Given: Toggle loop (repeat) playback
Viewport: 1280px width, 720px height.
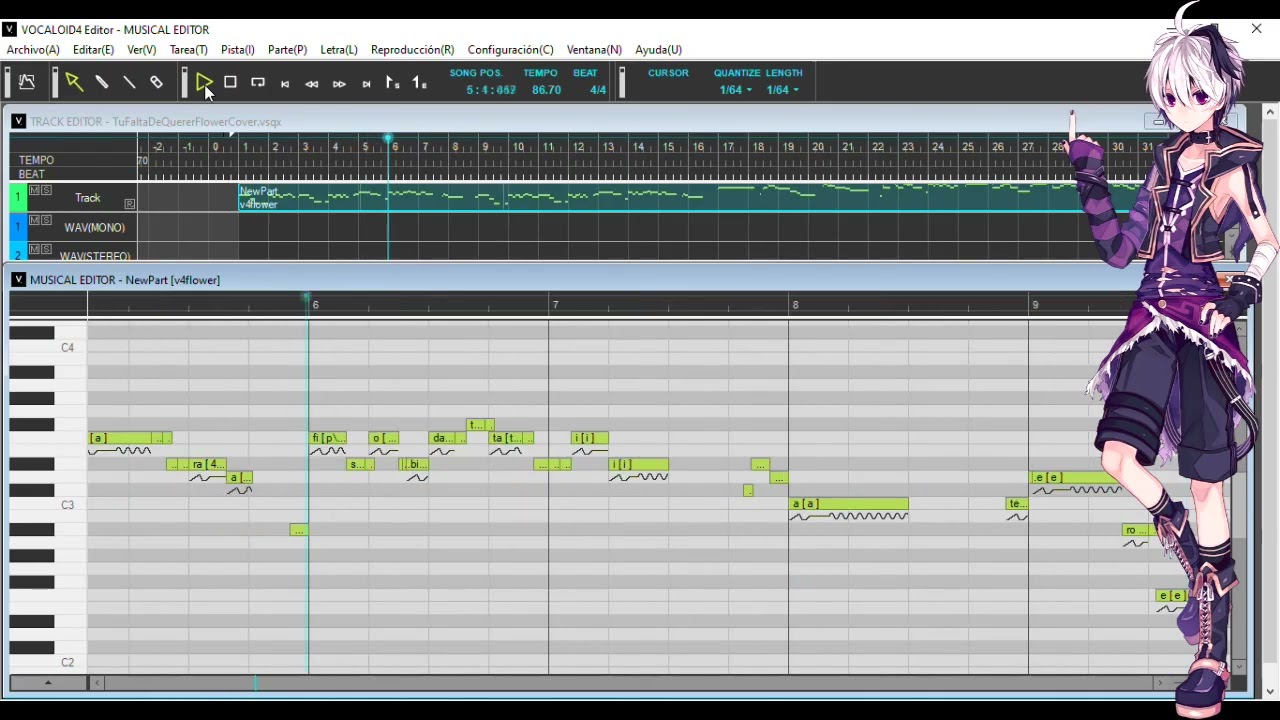Looking at the screenshot, I should tap(258, 83).
